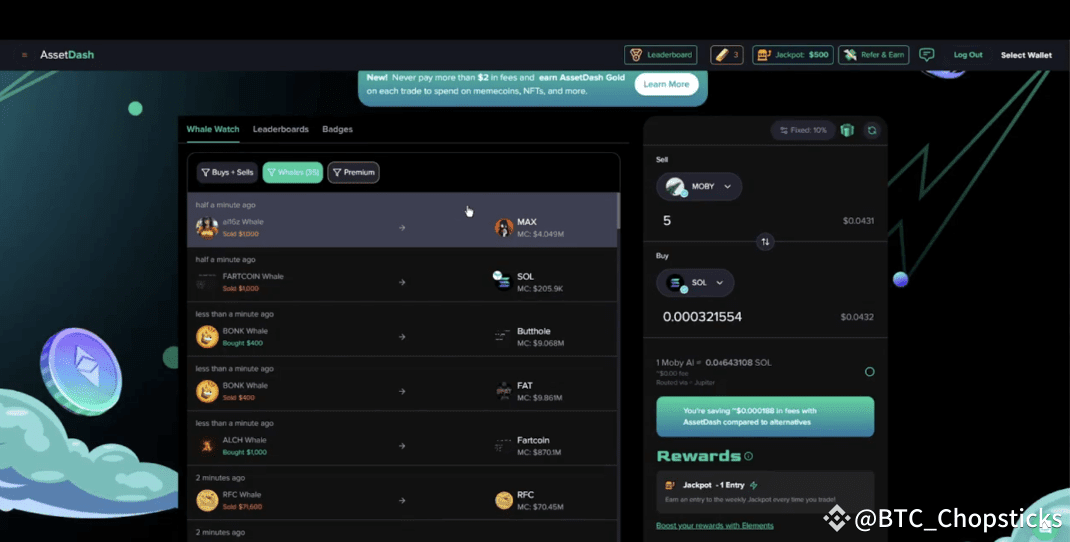The width and height of the screenshot is (1070, 542).
Task: Click Log Out
Action: tap(968, 55)
